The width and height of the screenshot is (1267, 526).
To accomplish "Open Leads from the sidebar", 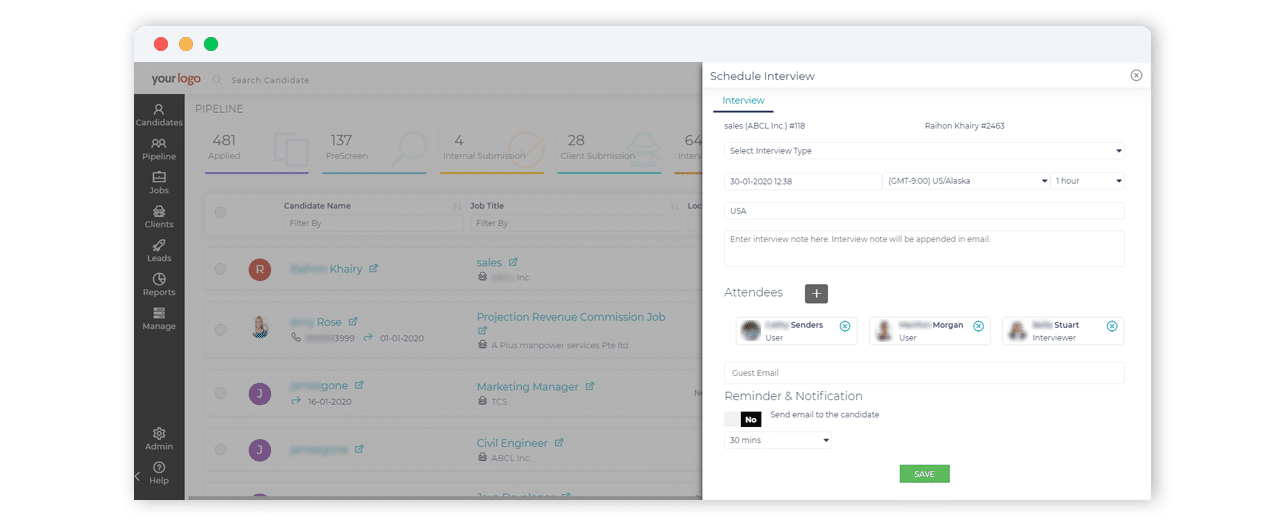I will point(159,251).
